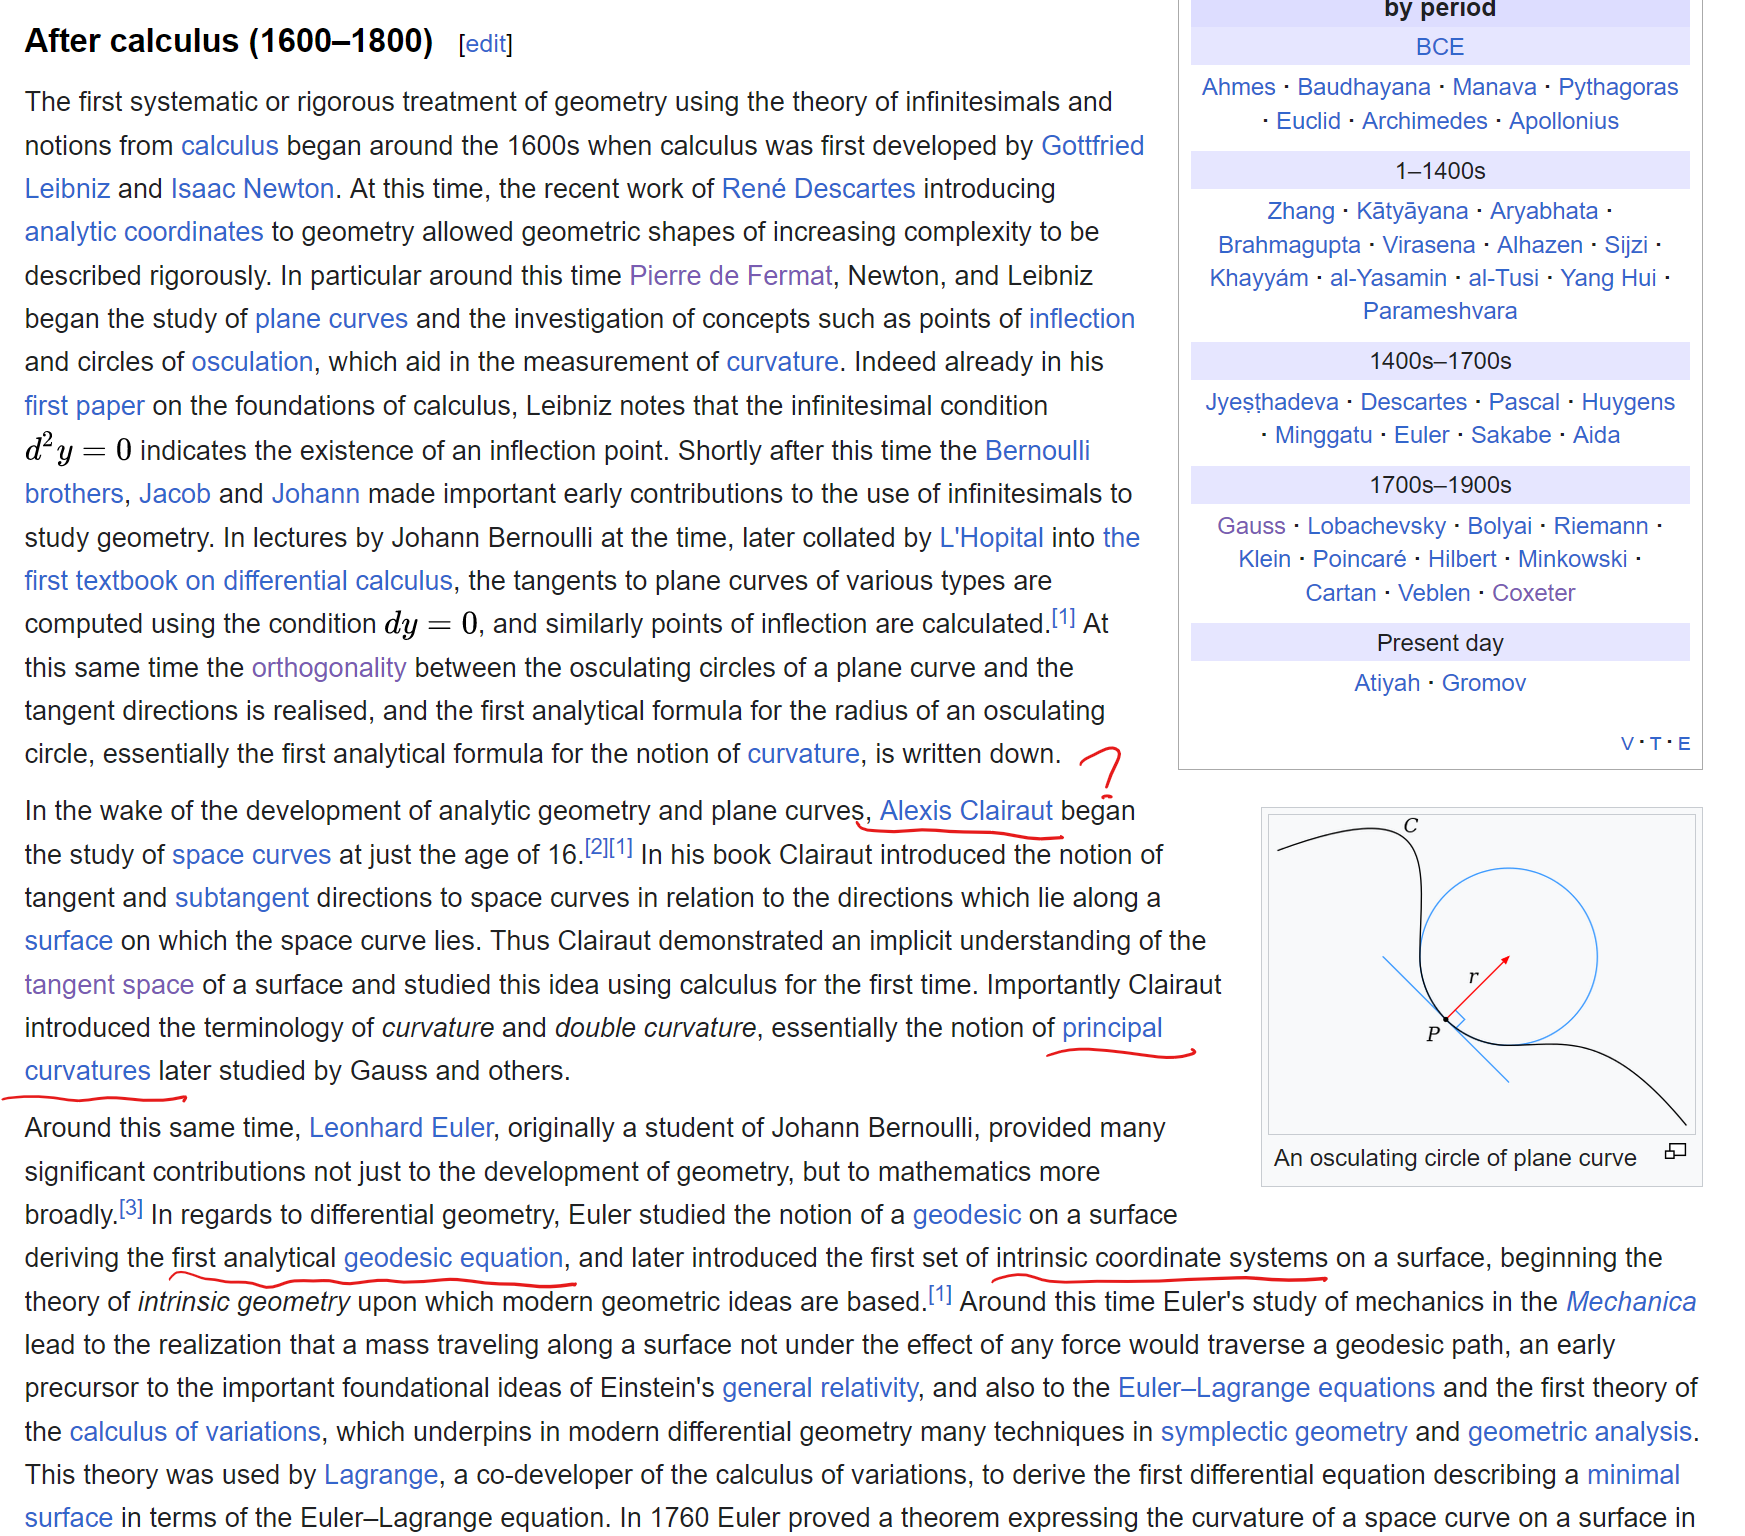Open the Pierre de Fermat link

(730, 276)
